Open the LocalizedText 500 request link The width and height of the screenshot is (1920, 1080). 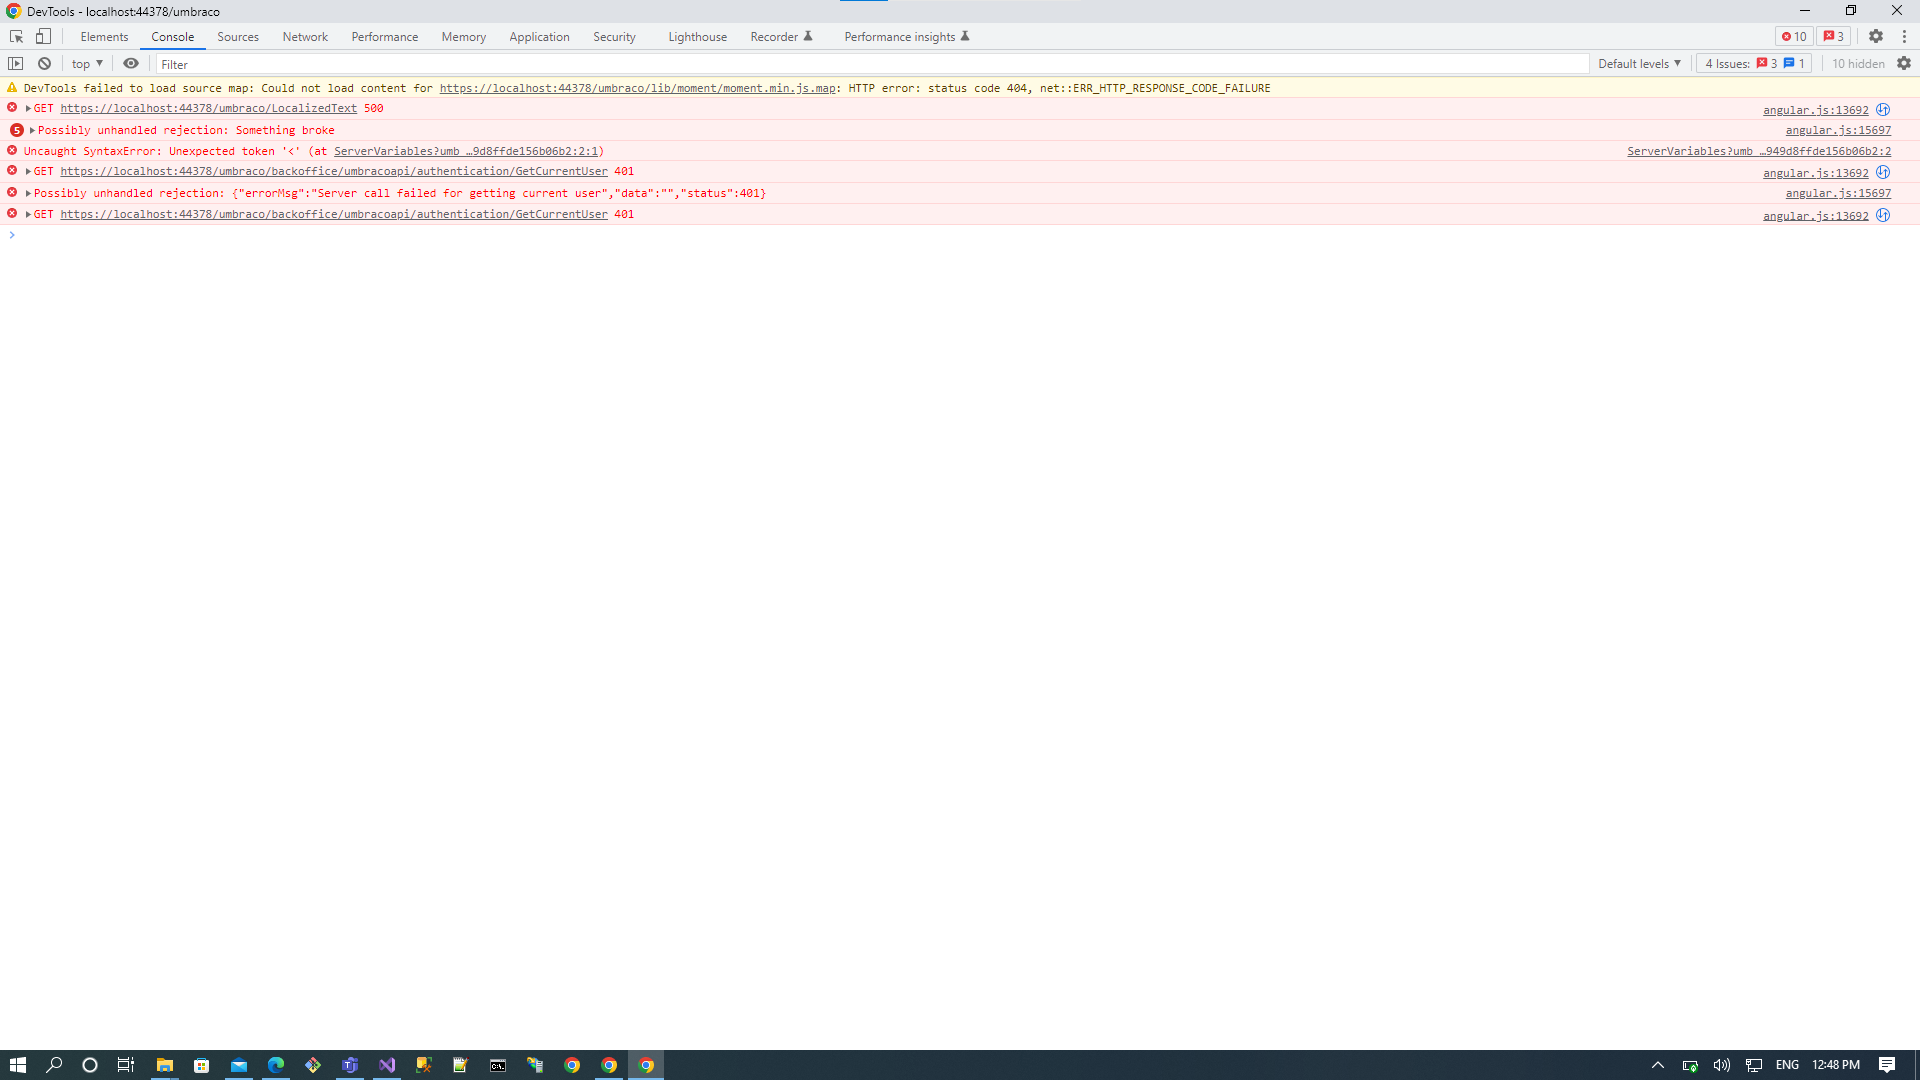(x=208, y=108)
